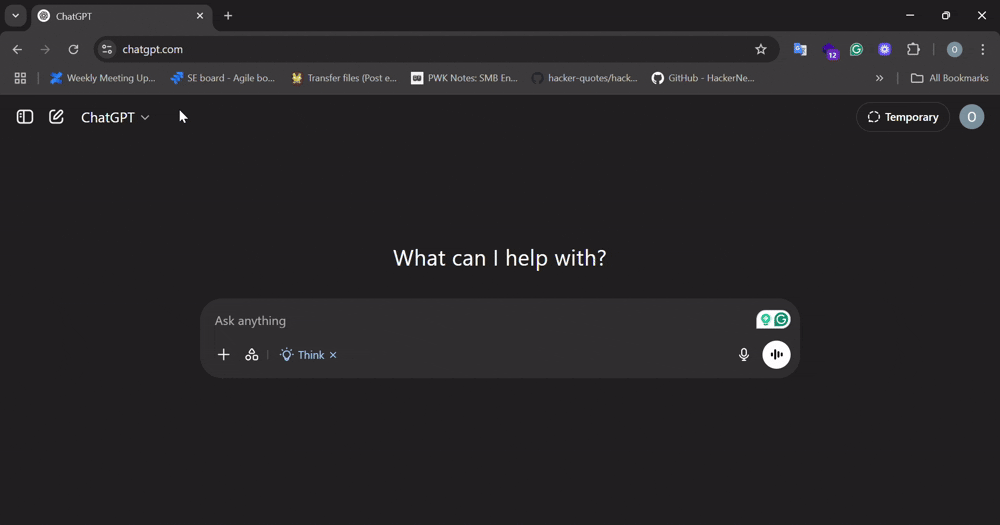Open the Chrome profile avatar

click(x=954, y=49)
